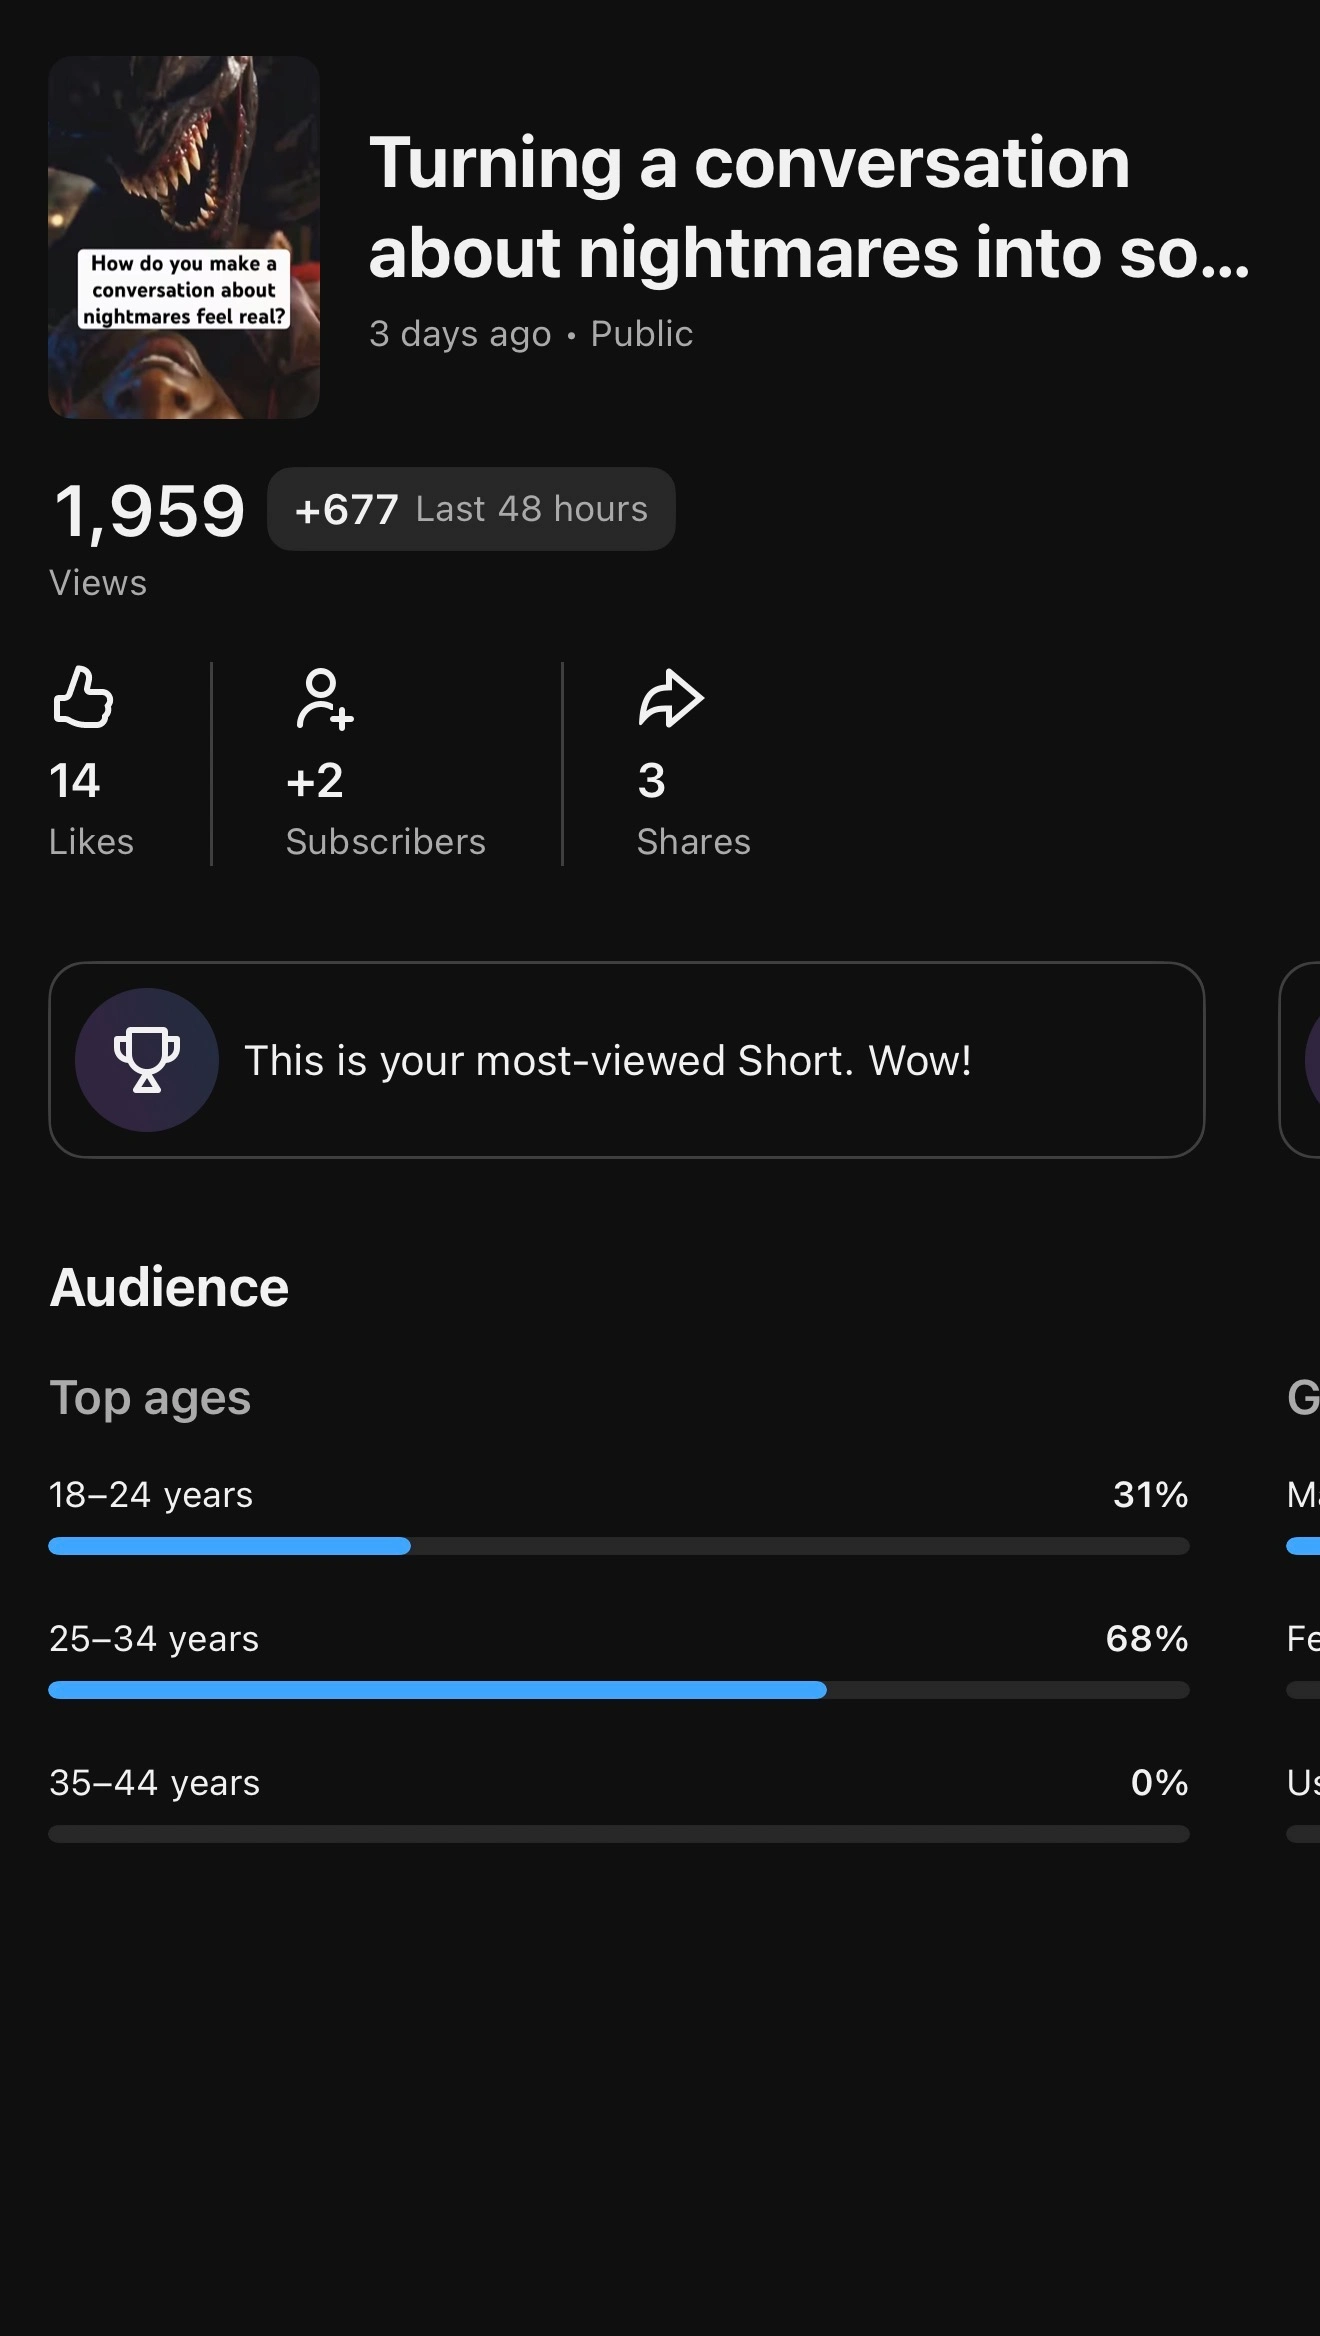Tap the add-subscriber person icon
The width and height of the screenshot is (1320, 2336).
(x=324, y=699)
